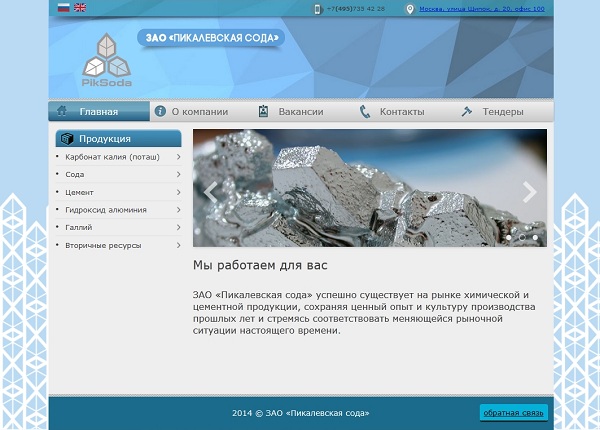Expand chevron for Цемент
The height and width of the screenshot is (430, 600).
178,192
